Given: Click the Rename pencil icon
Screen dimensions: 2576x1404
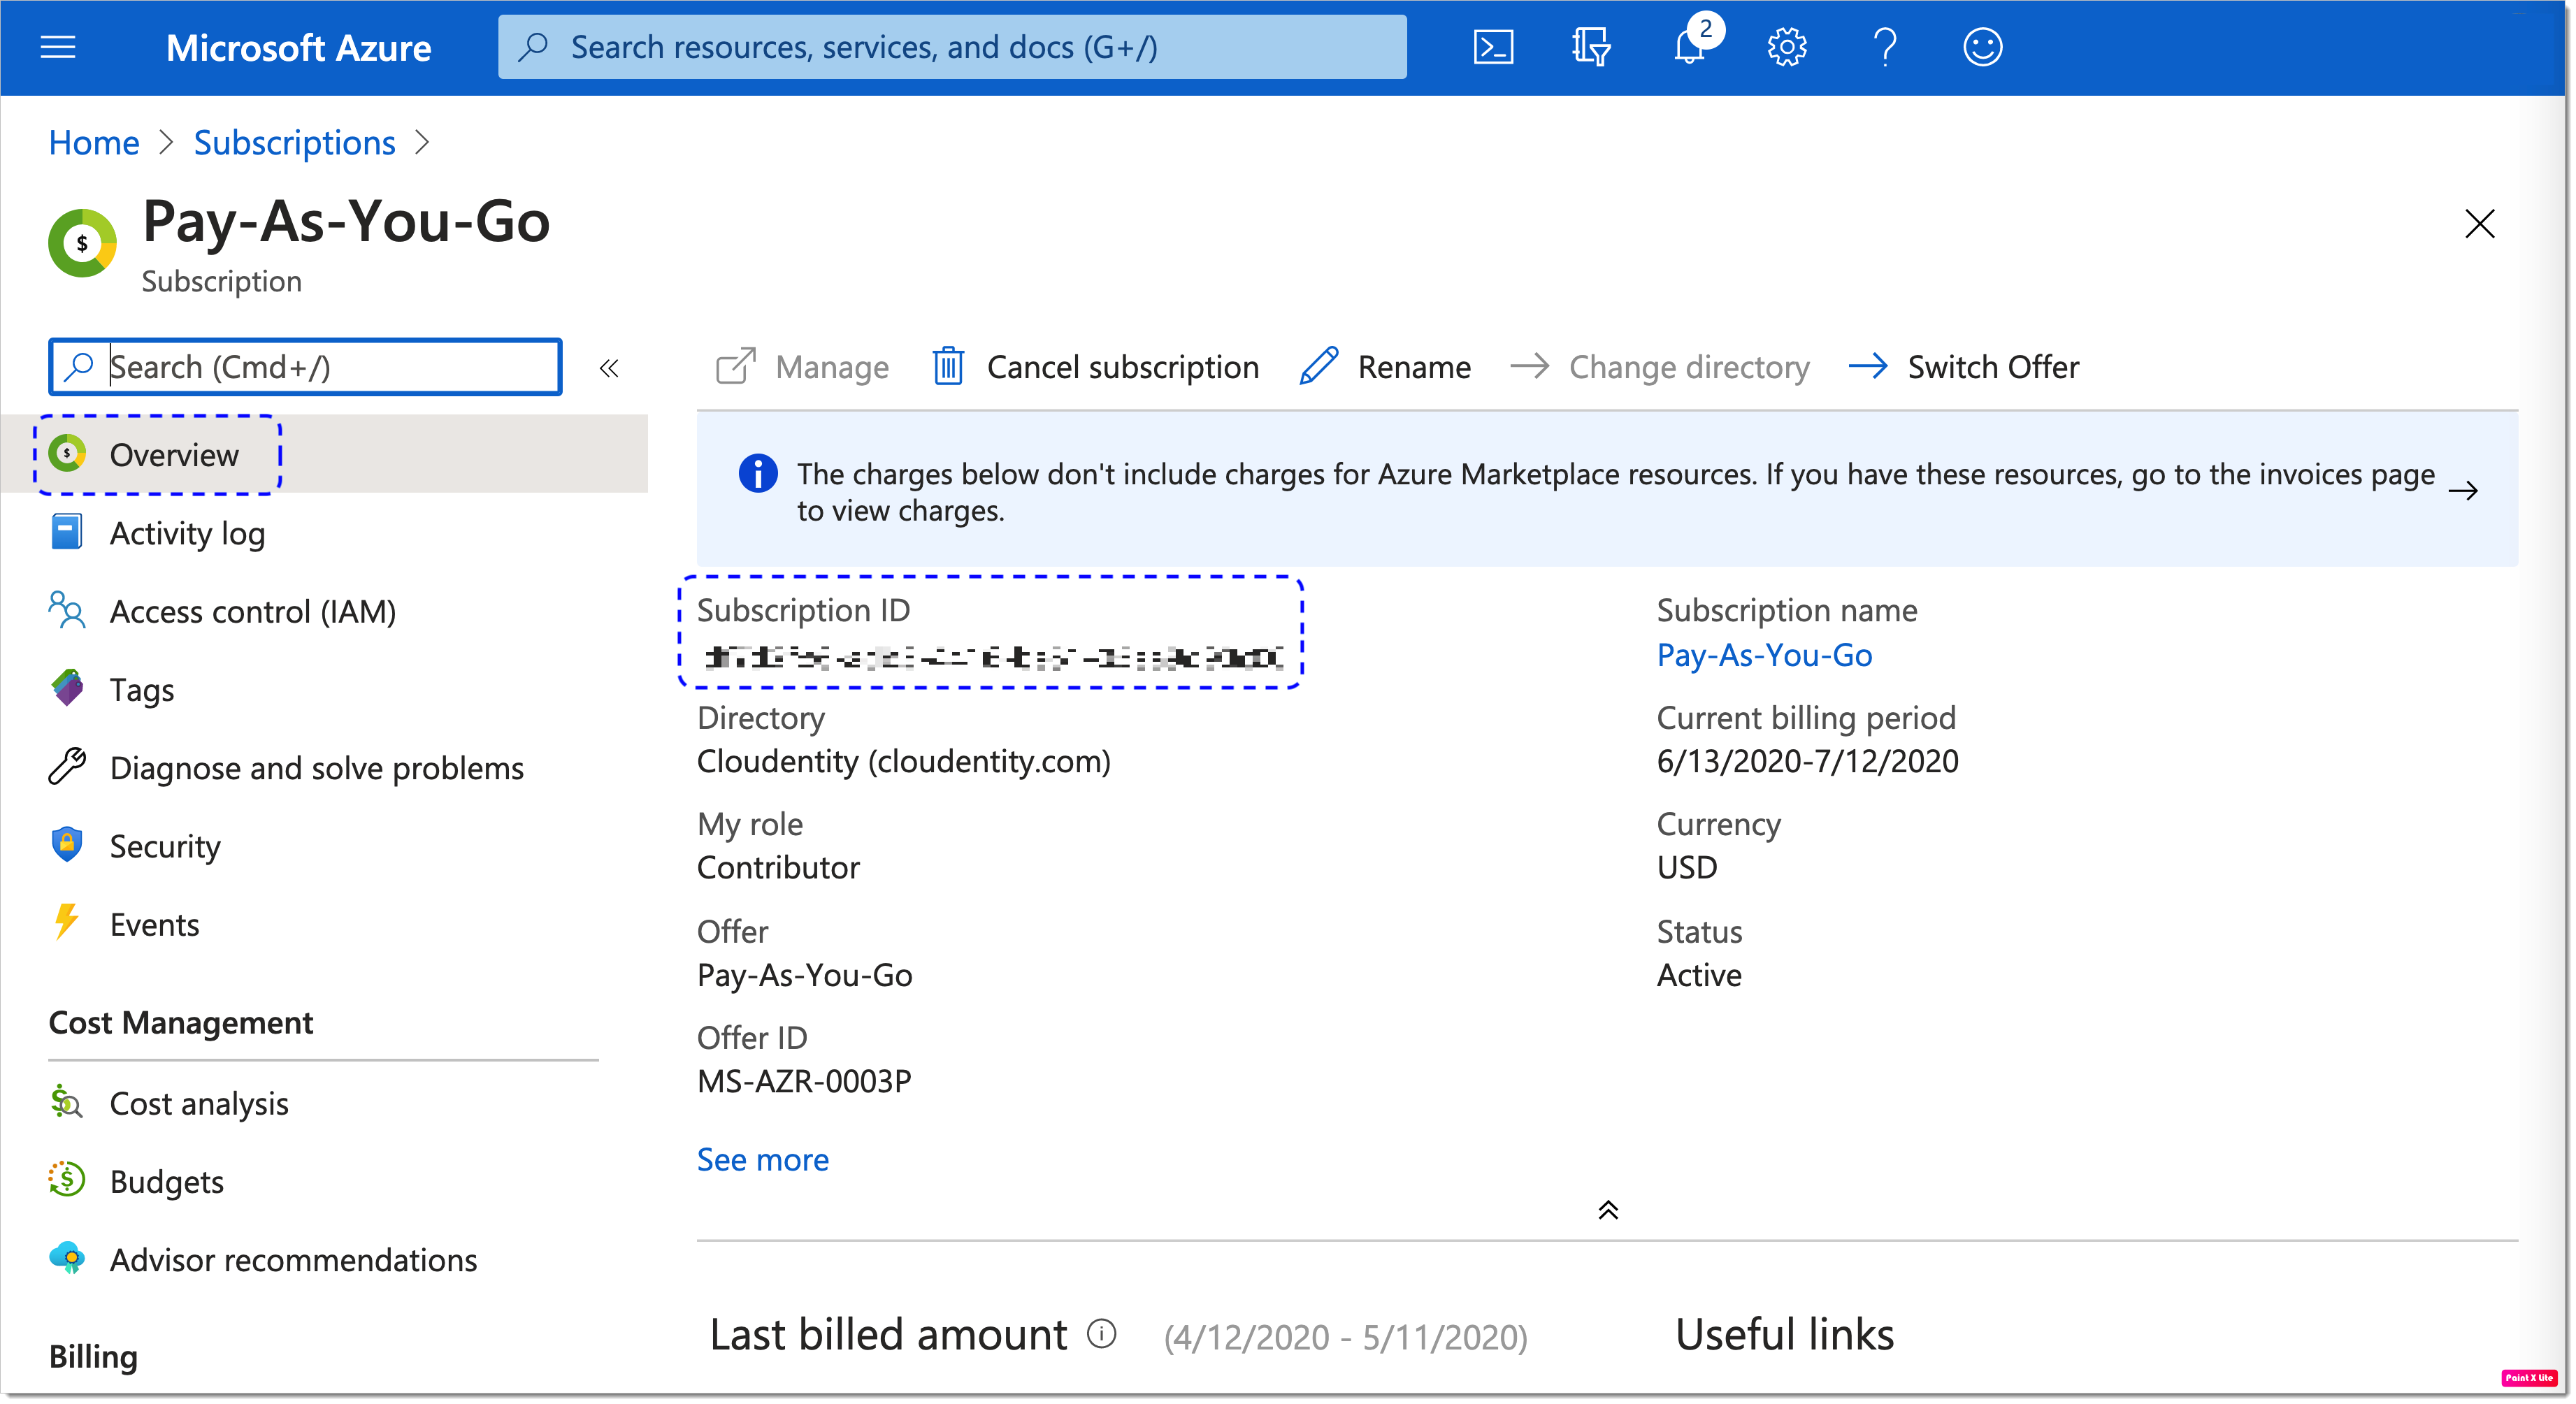Looking at the screenshot, I should pyautogui.click(x=1319, y=366).
